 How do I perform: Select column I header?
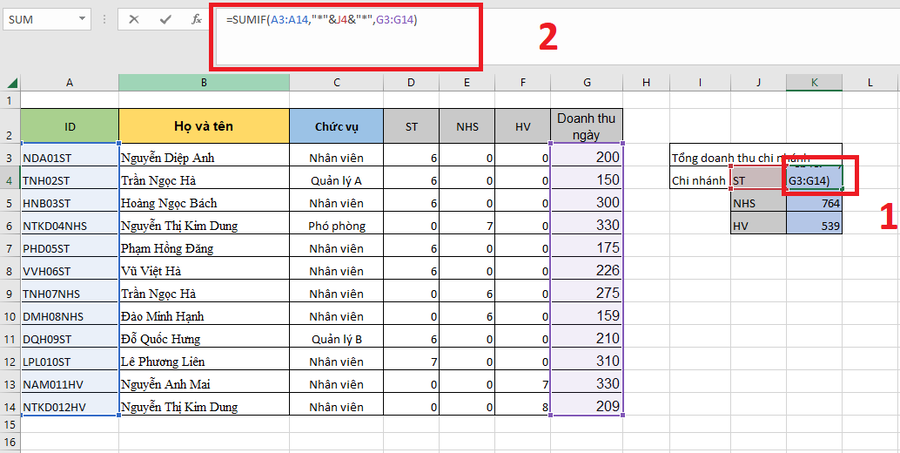coord(700,83)
